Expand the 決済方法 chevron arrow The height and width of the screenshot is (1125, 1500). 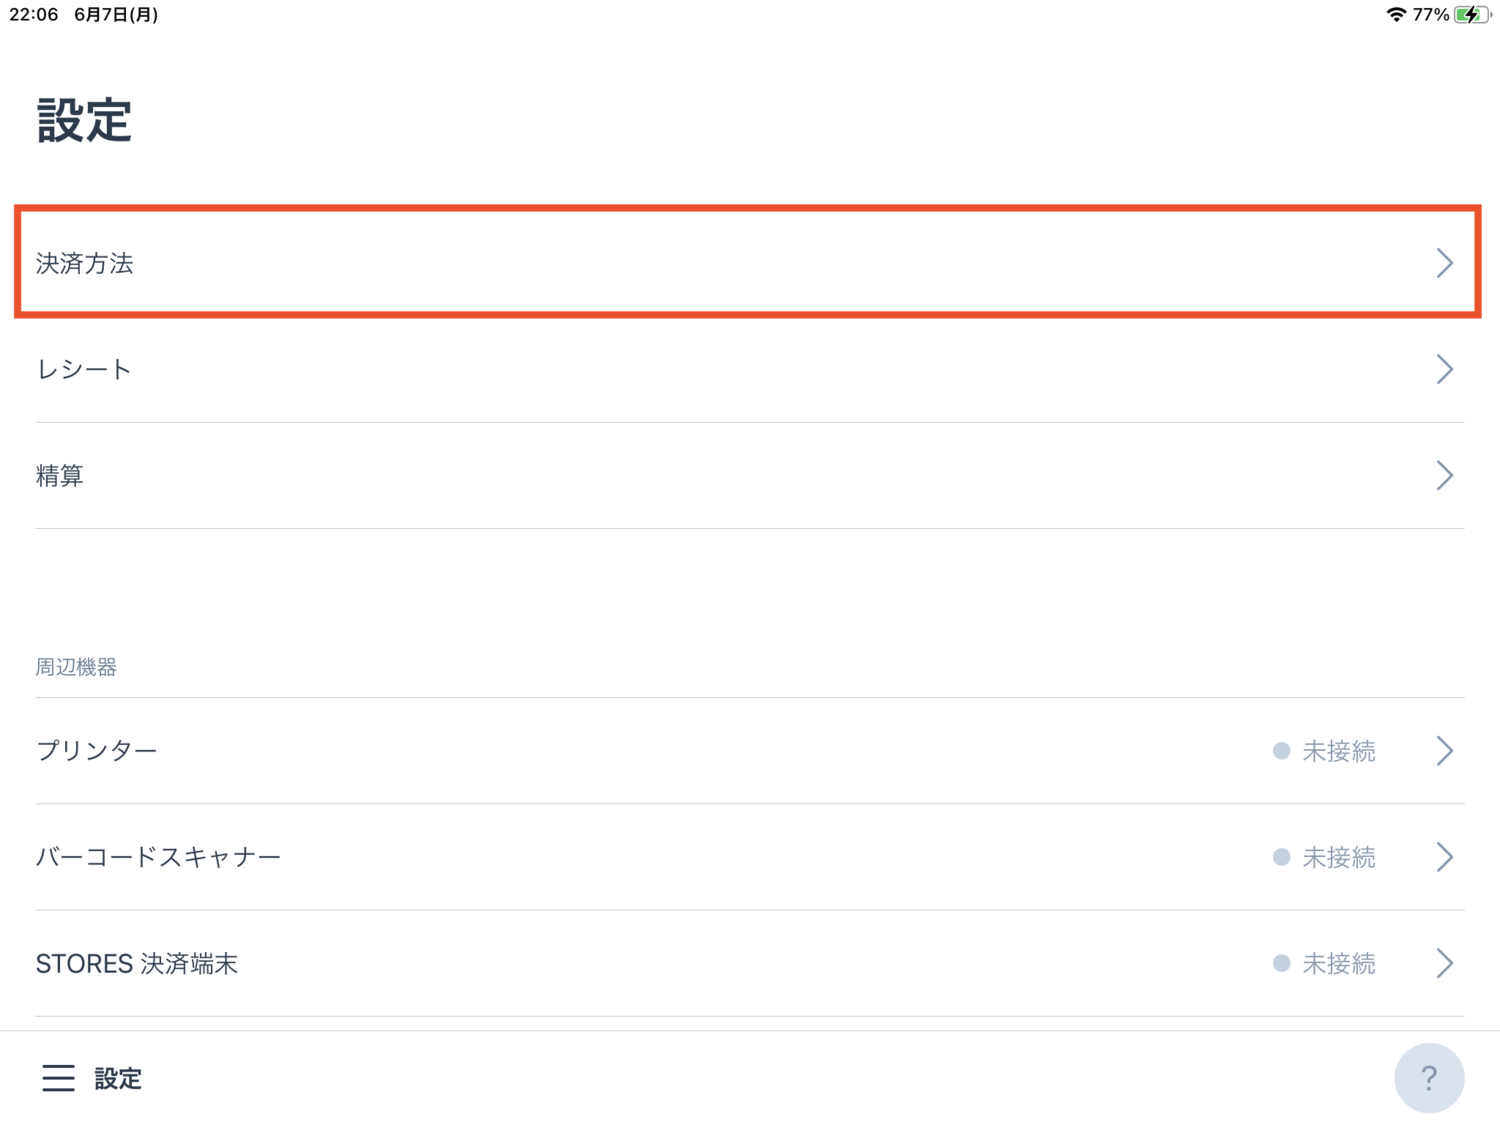tap(1445, 263)
